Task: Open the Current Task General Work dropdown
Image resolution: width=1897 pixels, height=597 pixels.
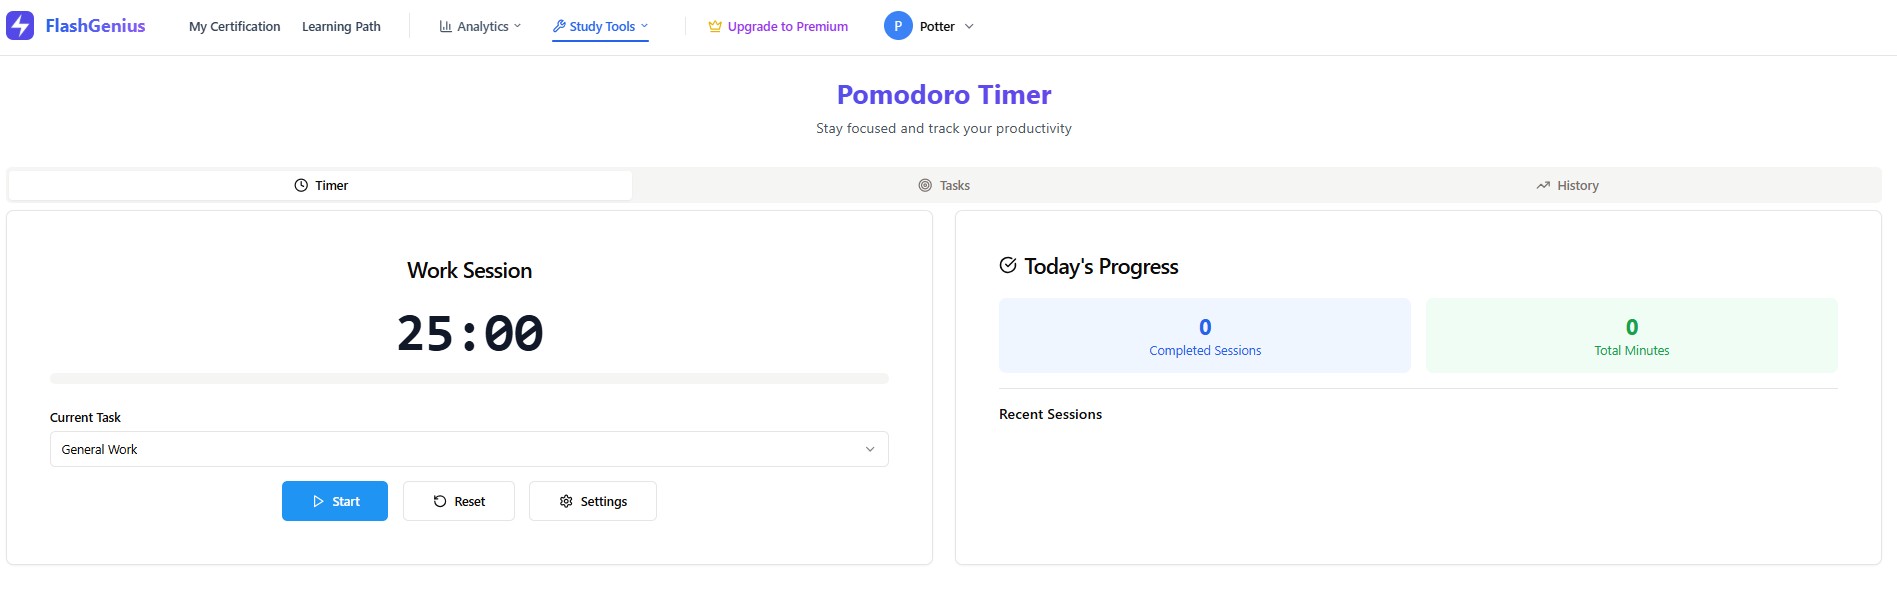Action: click(469, 449)
